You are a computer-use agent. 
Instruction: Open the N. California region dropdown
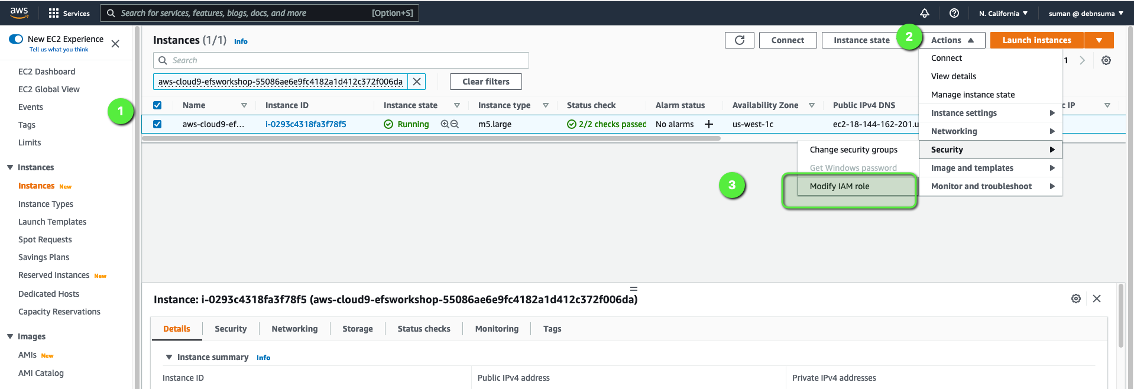1003,13
